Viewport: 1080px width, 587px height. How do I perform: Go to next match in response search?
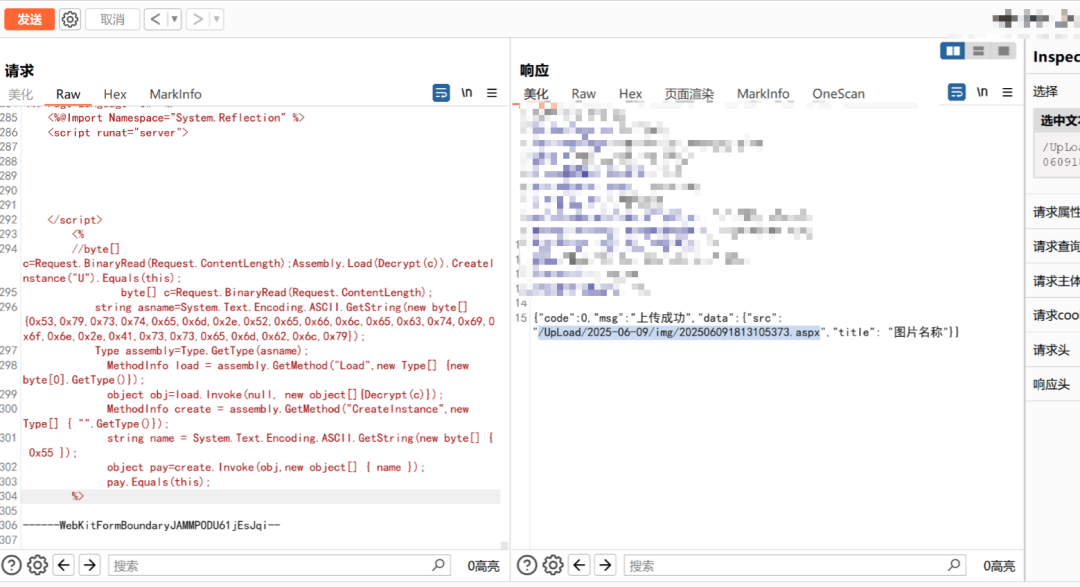605,566
